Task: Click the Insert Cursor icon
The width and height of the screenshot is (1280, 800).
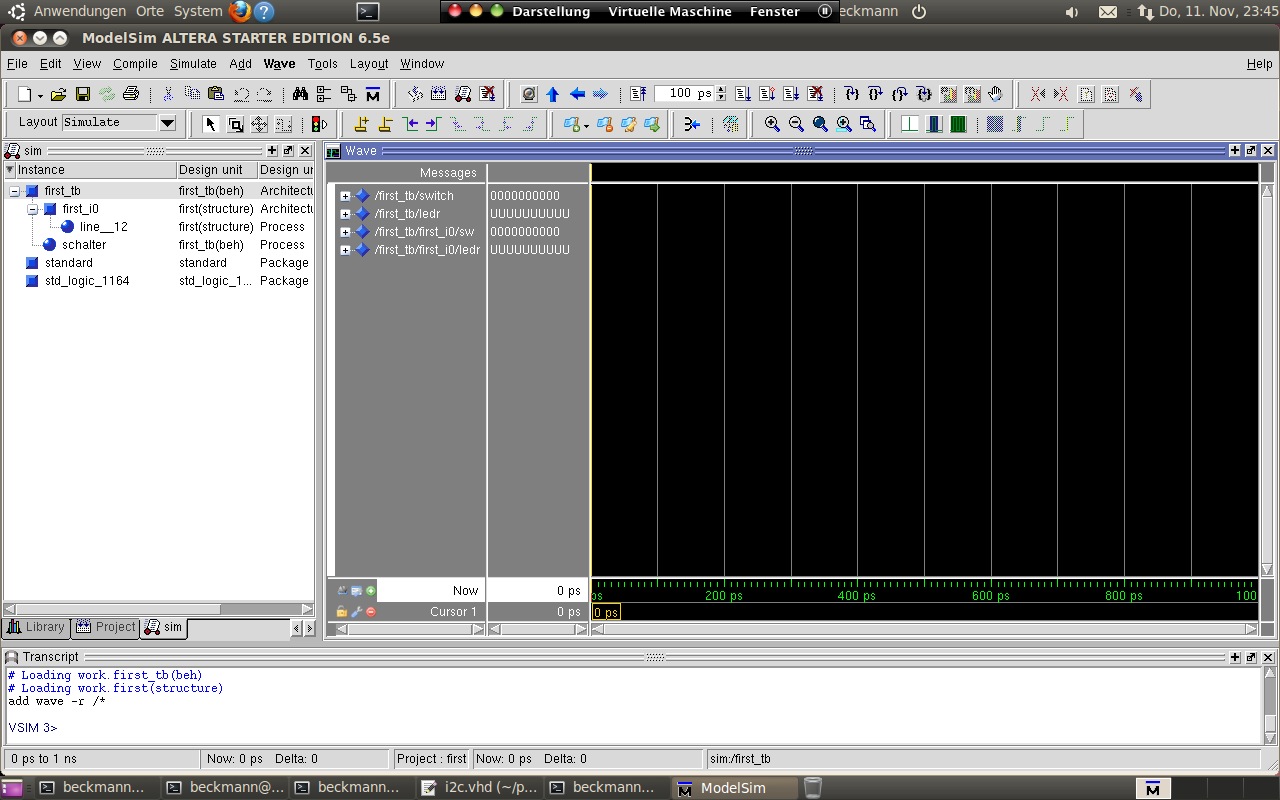Action: click(x=361, y=124)
